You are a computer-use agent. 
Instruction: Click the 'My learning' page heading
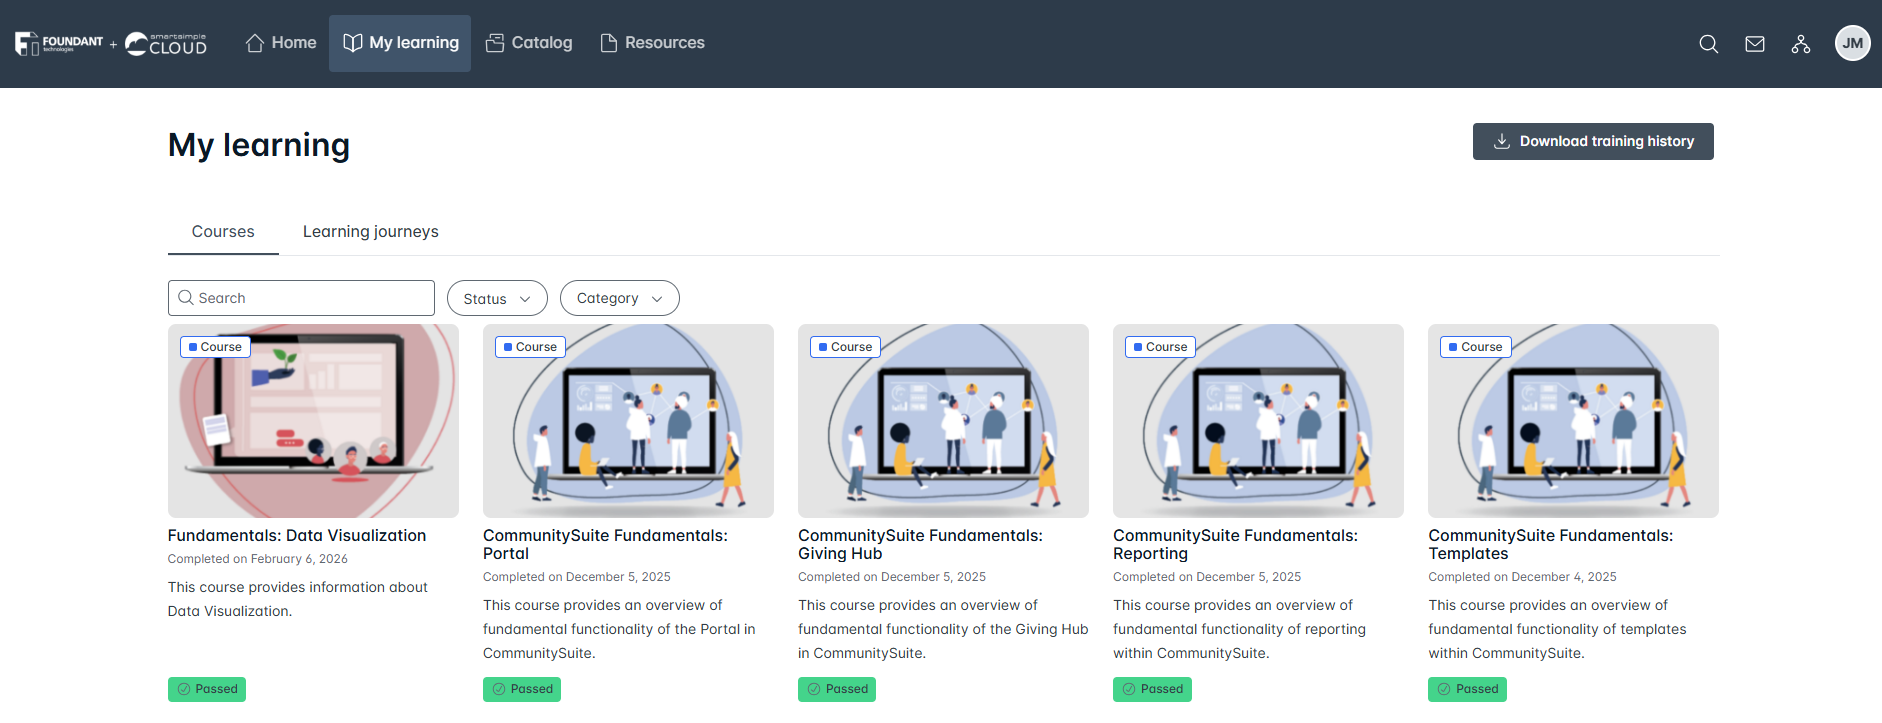[x=259, y=145]
